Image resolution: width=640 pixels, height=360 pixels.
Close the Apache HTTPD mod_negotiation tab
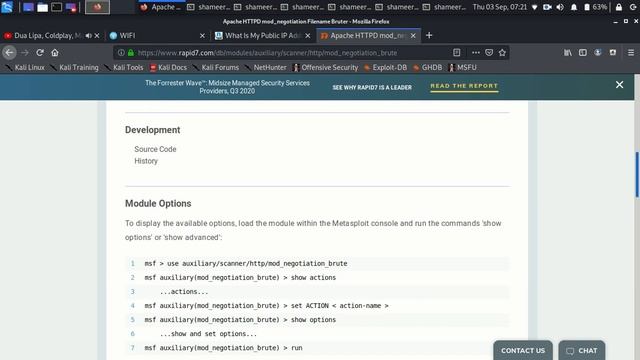pyautogui.click(x=413, y=36)
